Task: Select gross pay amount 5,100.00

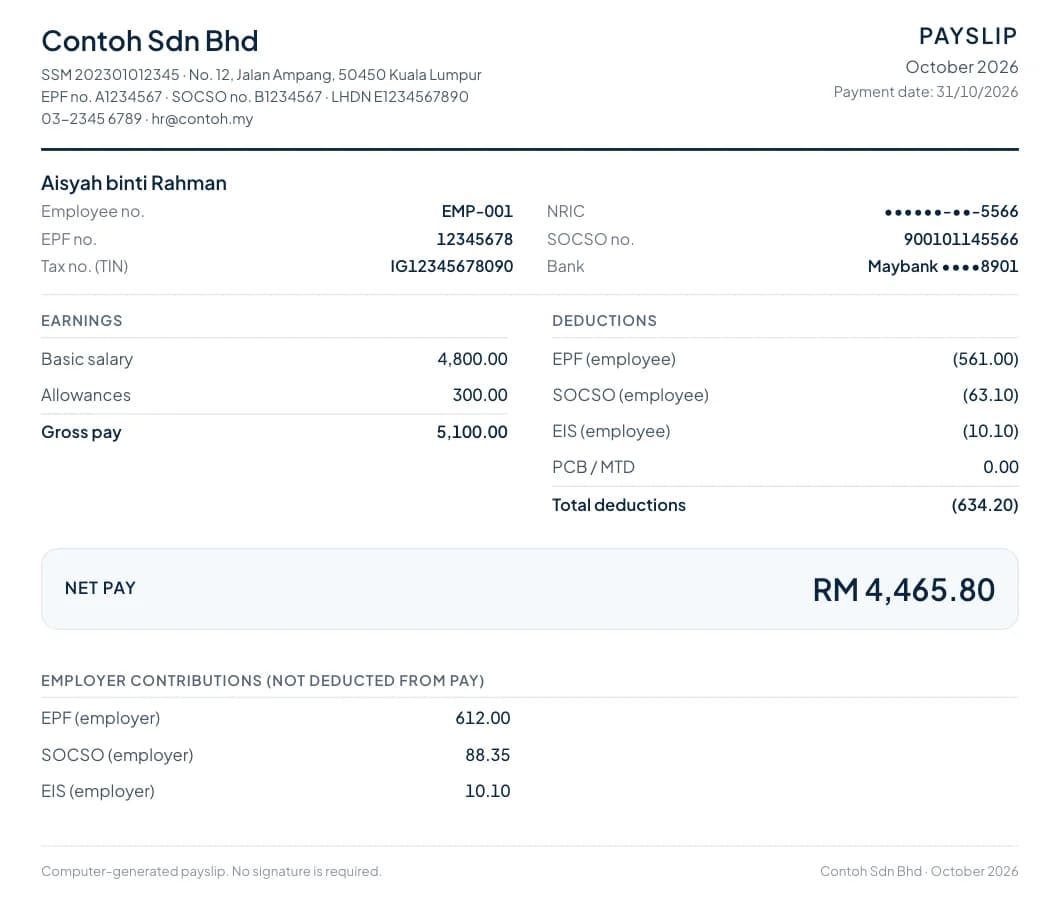Action: [x=472, y=432]
